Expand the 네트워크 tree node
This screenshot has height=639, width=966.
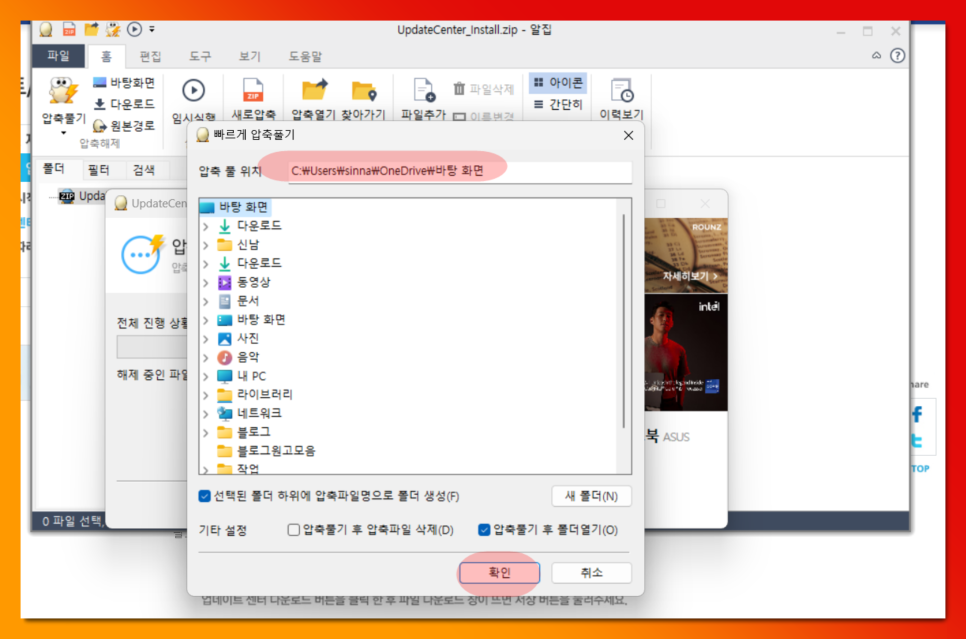coord(206,414)
